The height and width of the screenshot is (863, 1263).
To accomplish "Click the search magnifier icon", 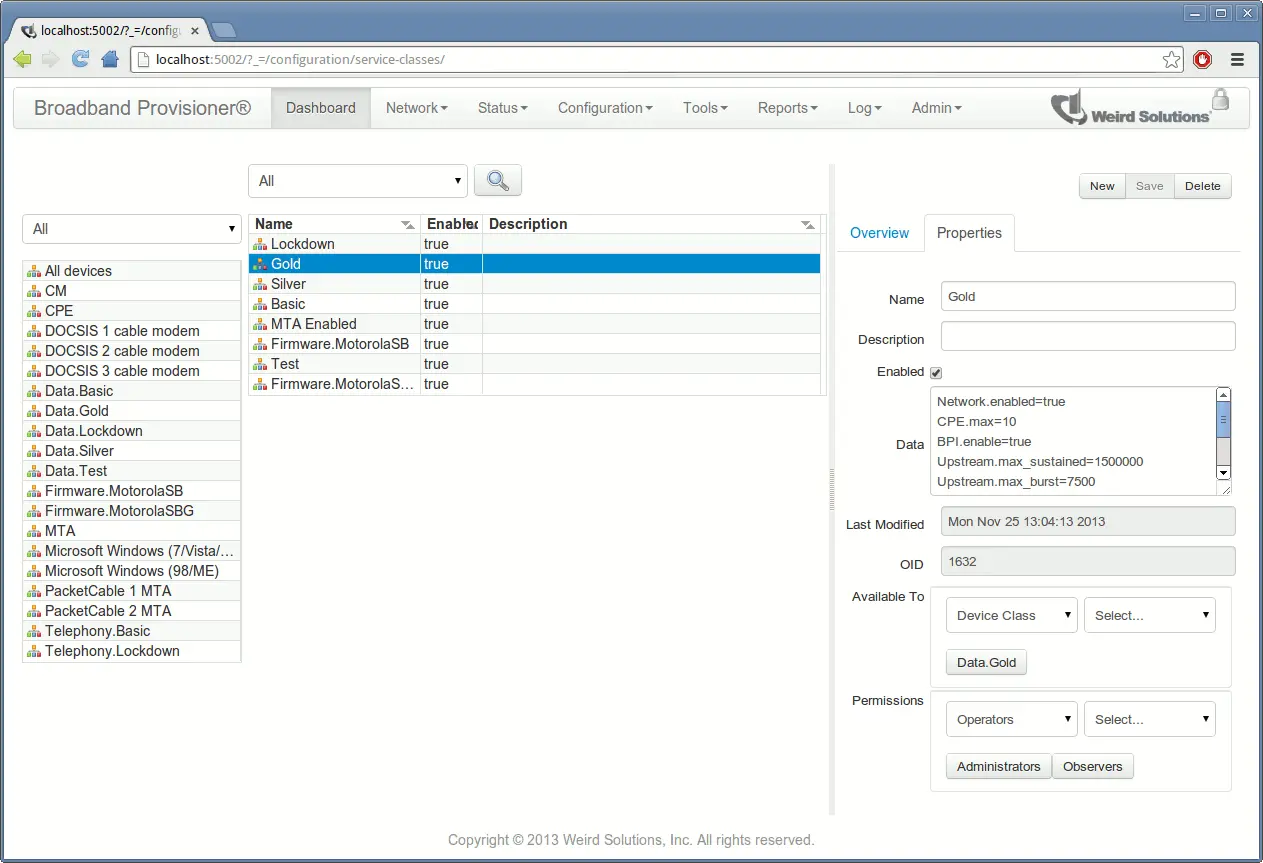I will tap(497, 180).
